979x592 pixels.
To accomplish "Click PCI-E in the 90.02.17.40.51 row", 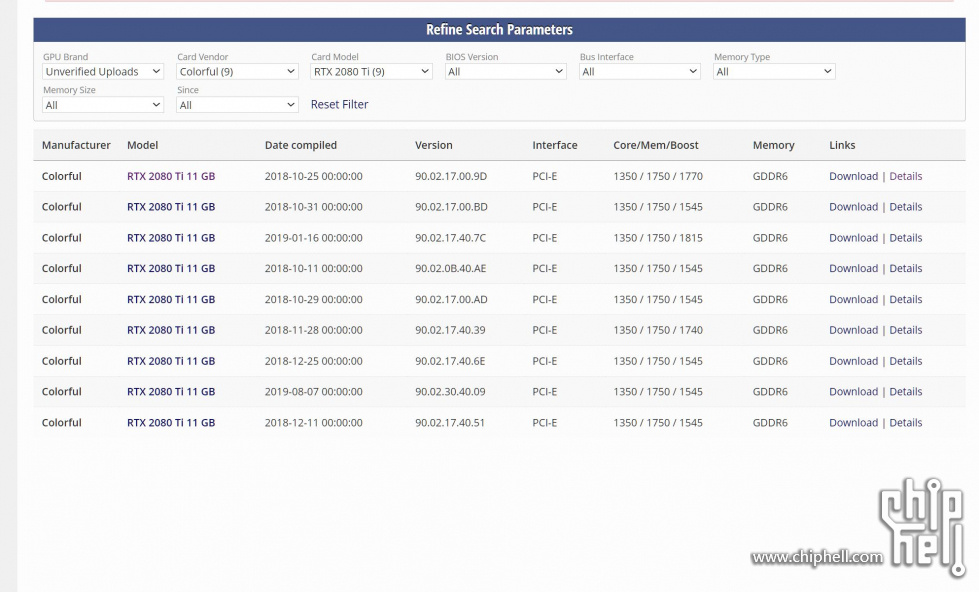I will [x=544, y=423].
